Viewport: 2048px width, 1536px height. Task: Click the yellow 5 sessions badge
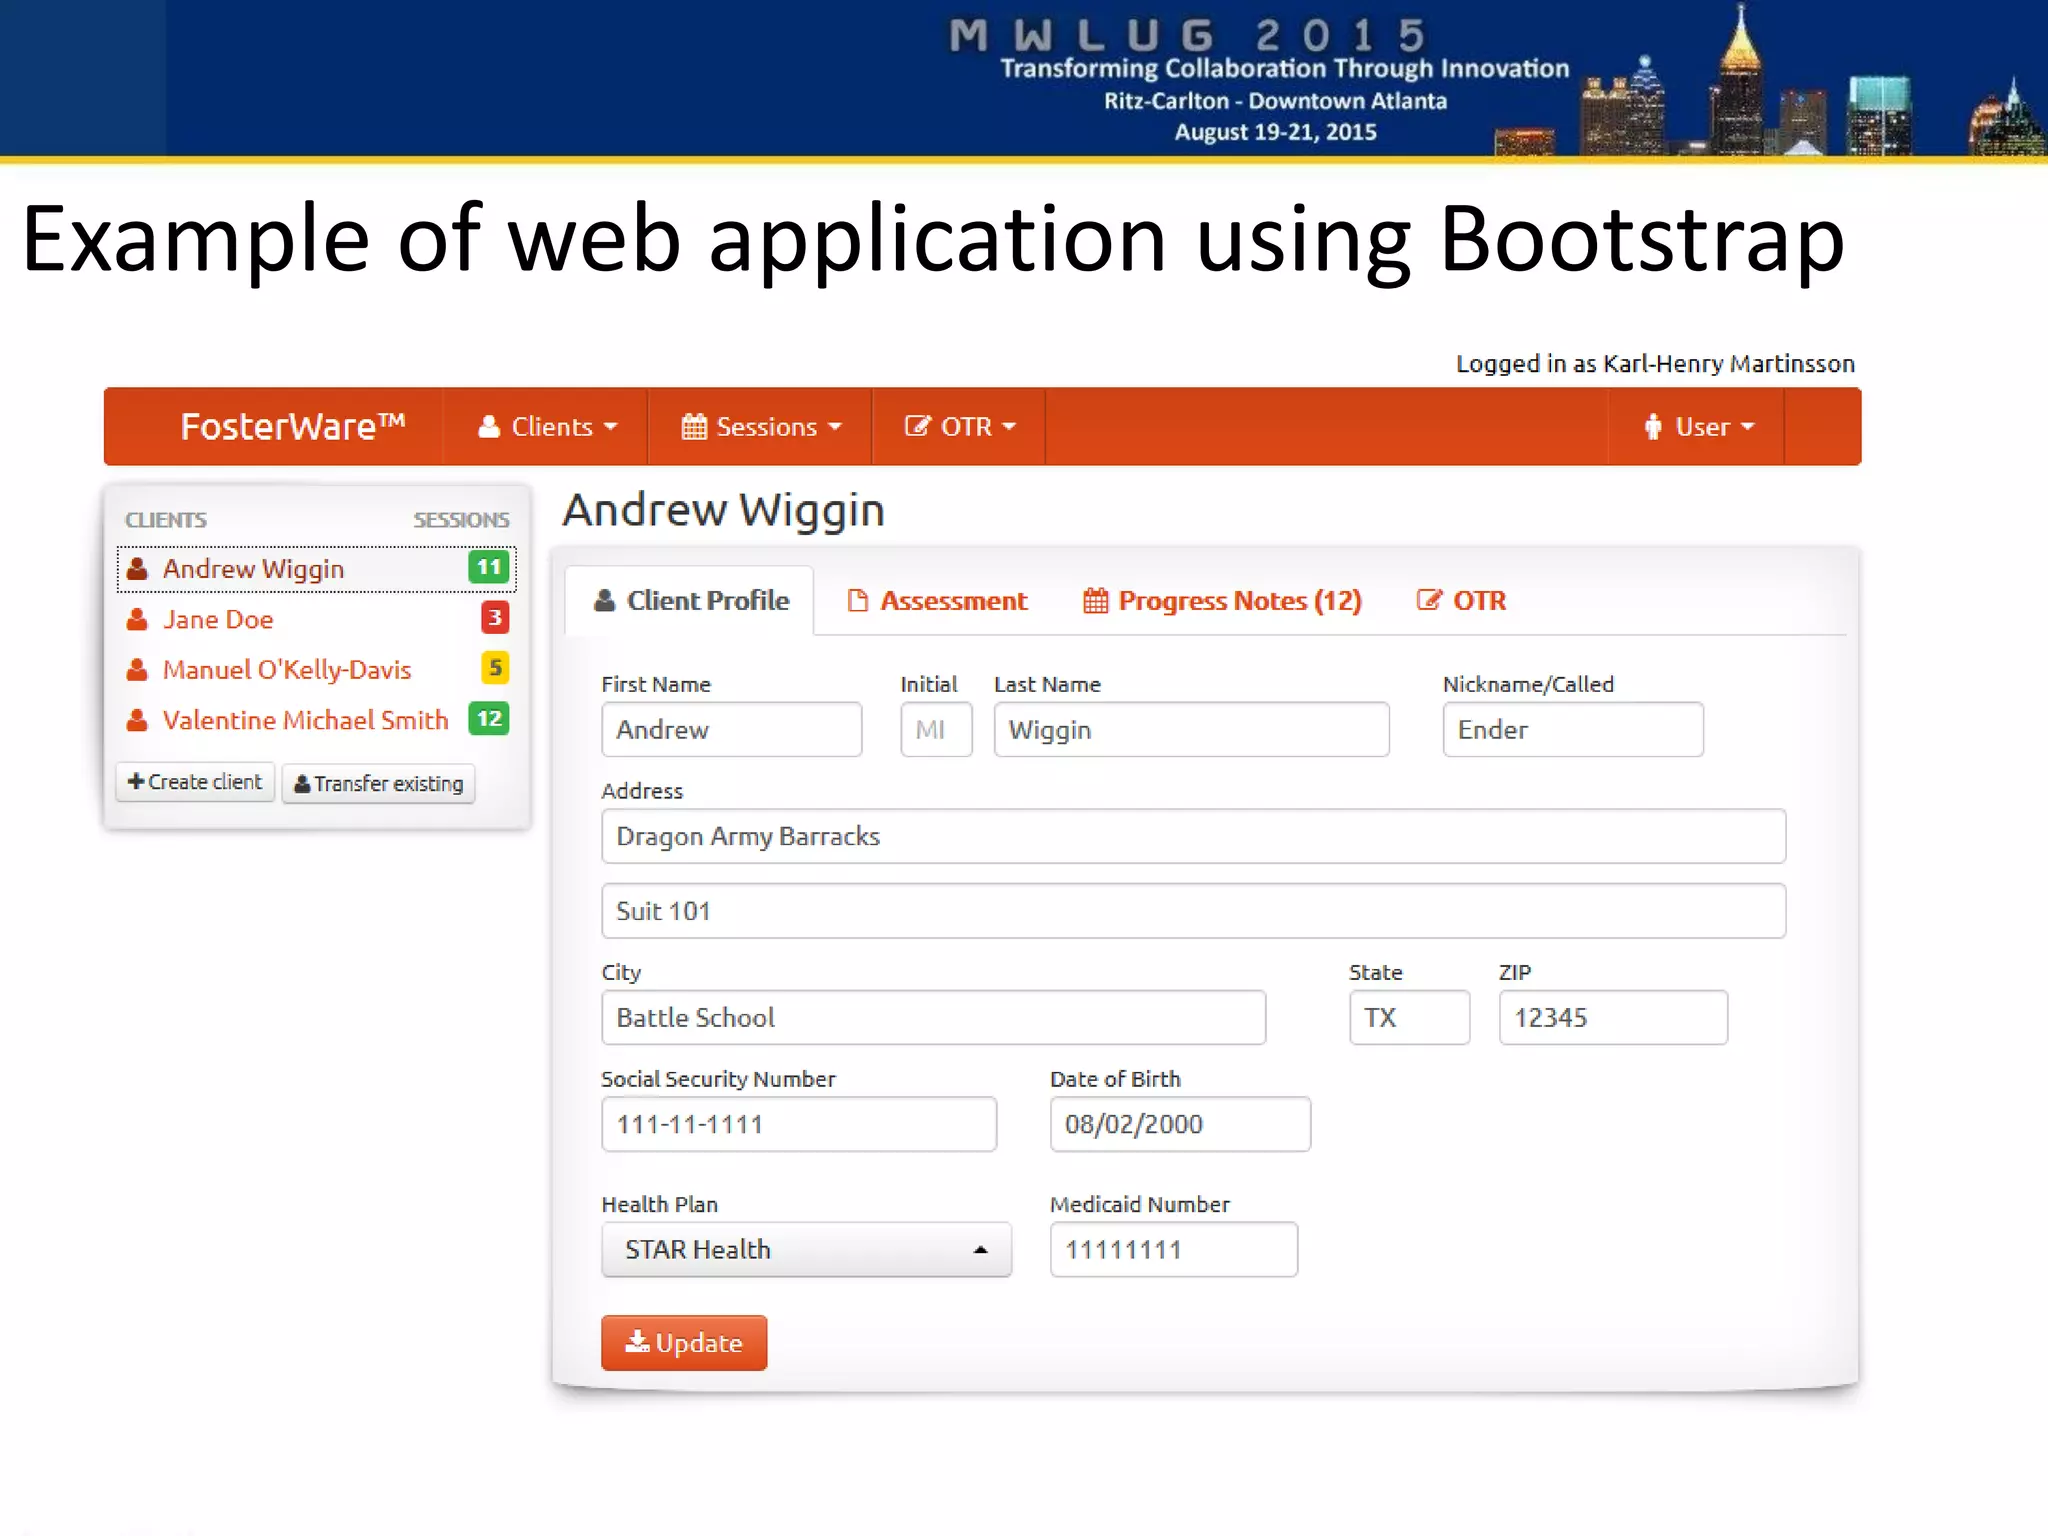click(495, 668)
